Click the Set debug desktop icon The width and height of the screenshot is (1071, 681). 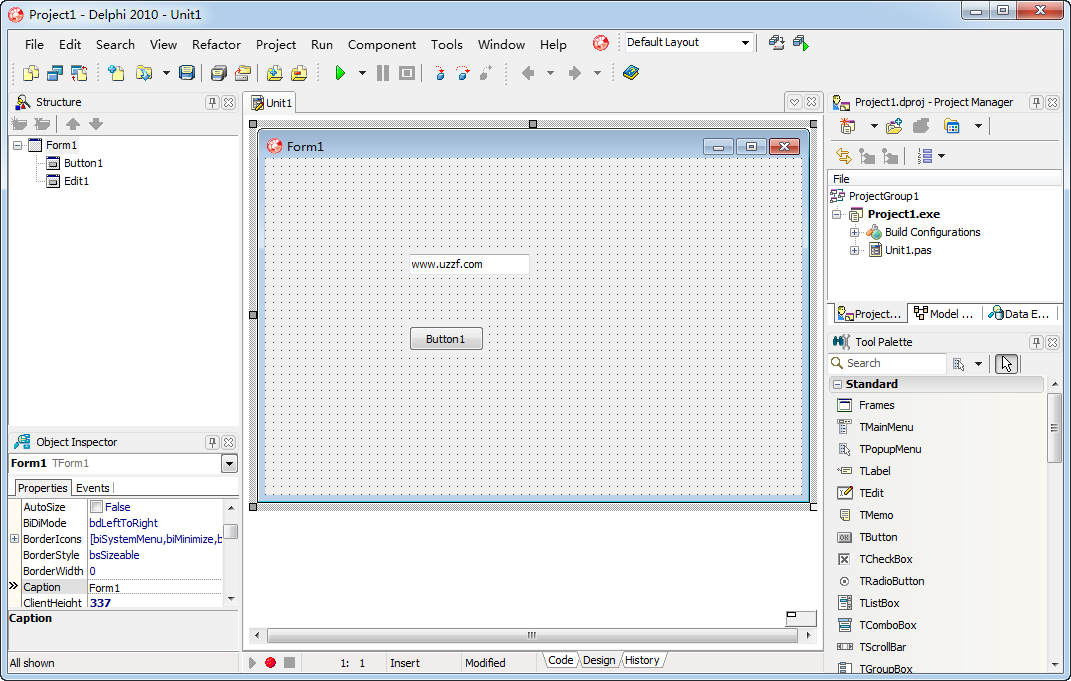click(801, 43)
